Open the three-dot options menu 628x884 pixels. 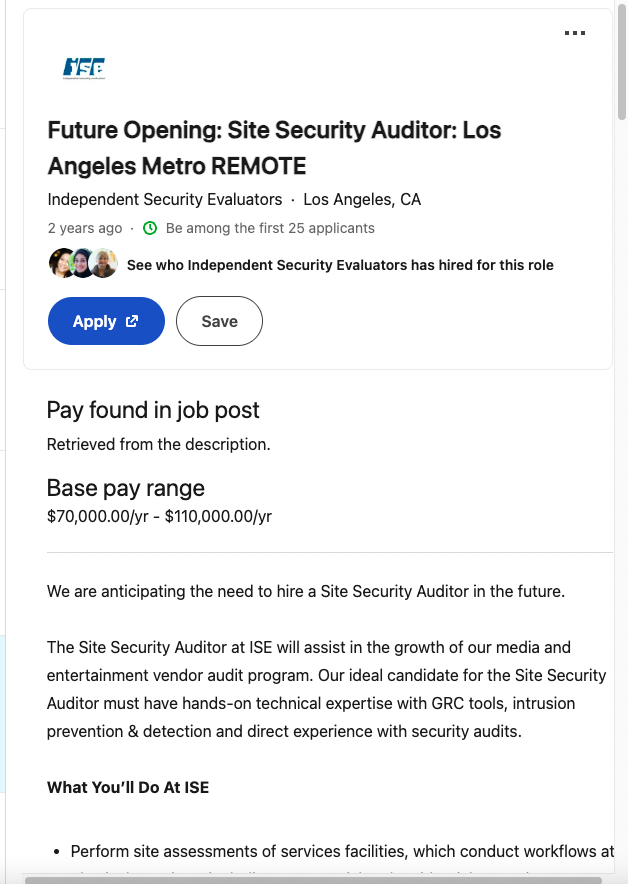[575, 32]
